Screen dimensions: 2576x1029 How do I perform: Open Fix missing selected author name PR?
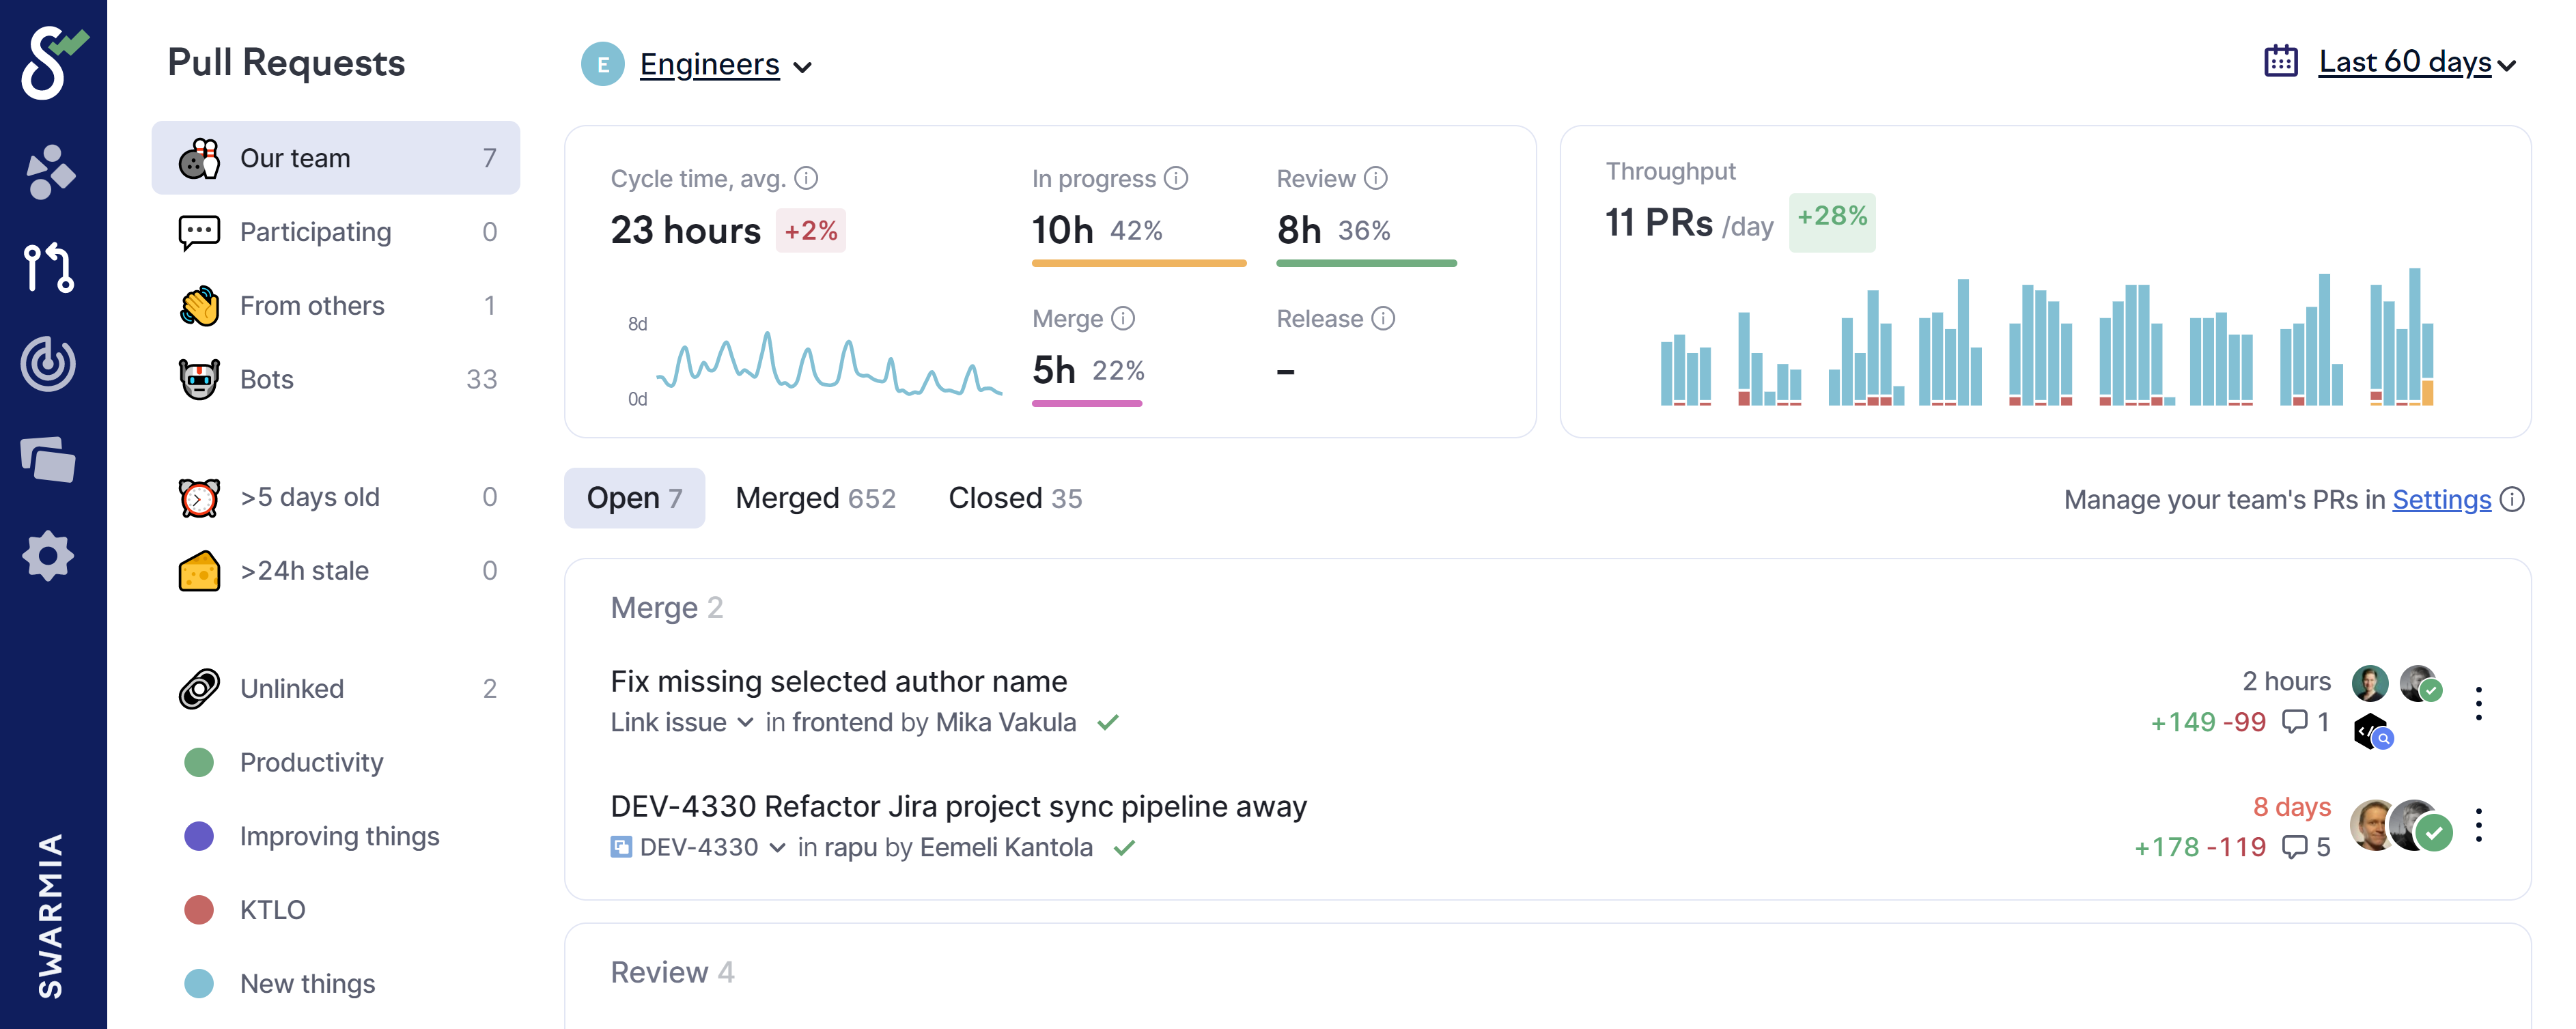tap(838, 681)
